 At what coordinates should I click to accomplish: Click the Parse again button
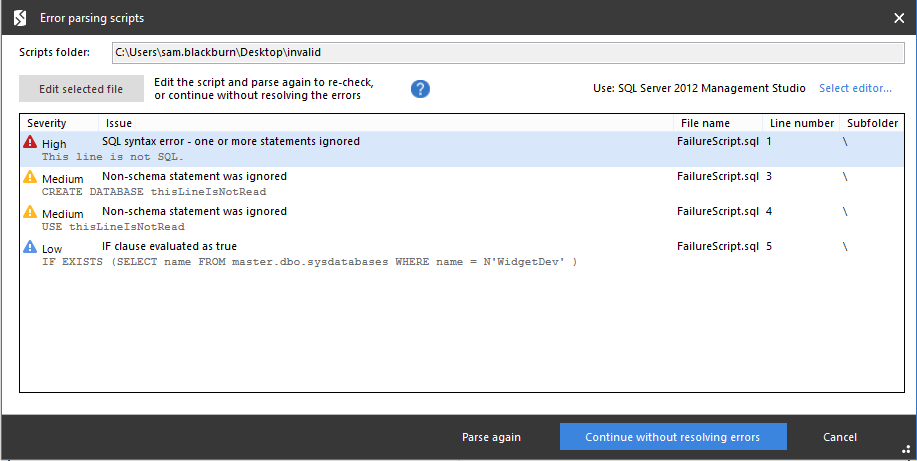[490, 437]
